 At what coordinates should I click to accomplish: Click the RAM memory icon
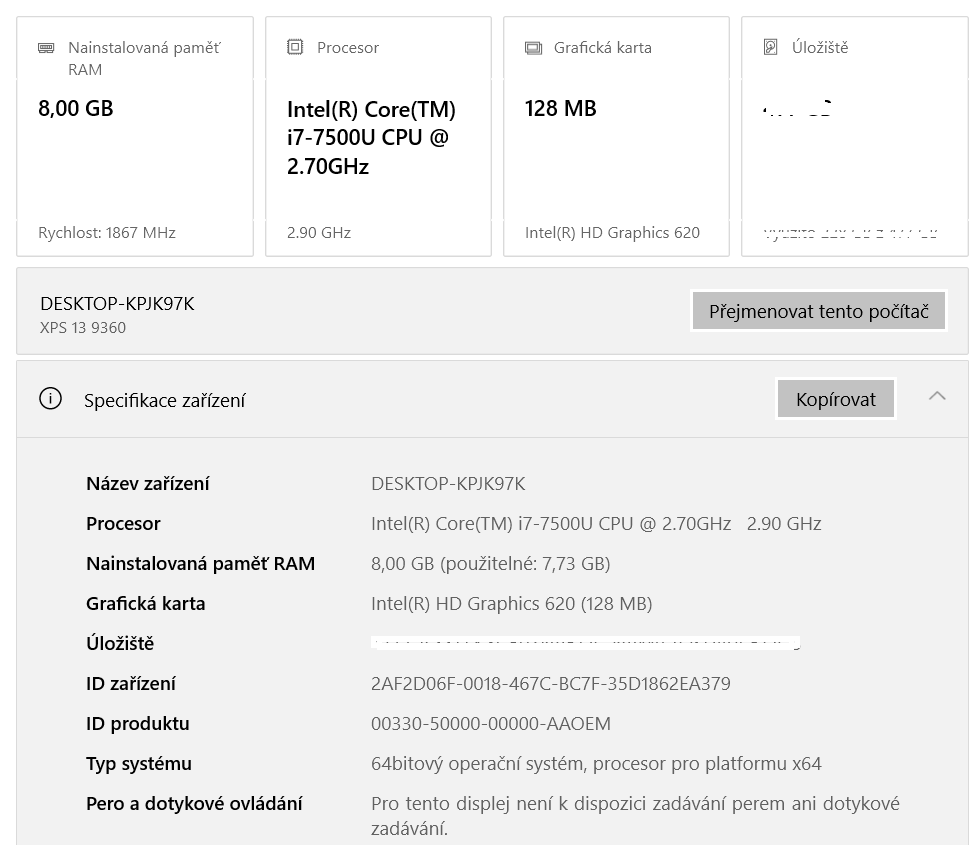46,48
